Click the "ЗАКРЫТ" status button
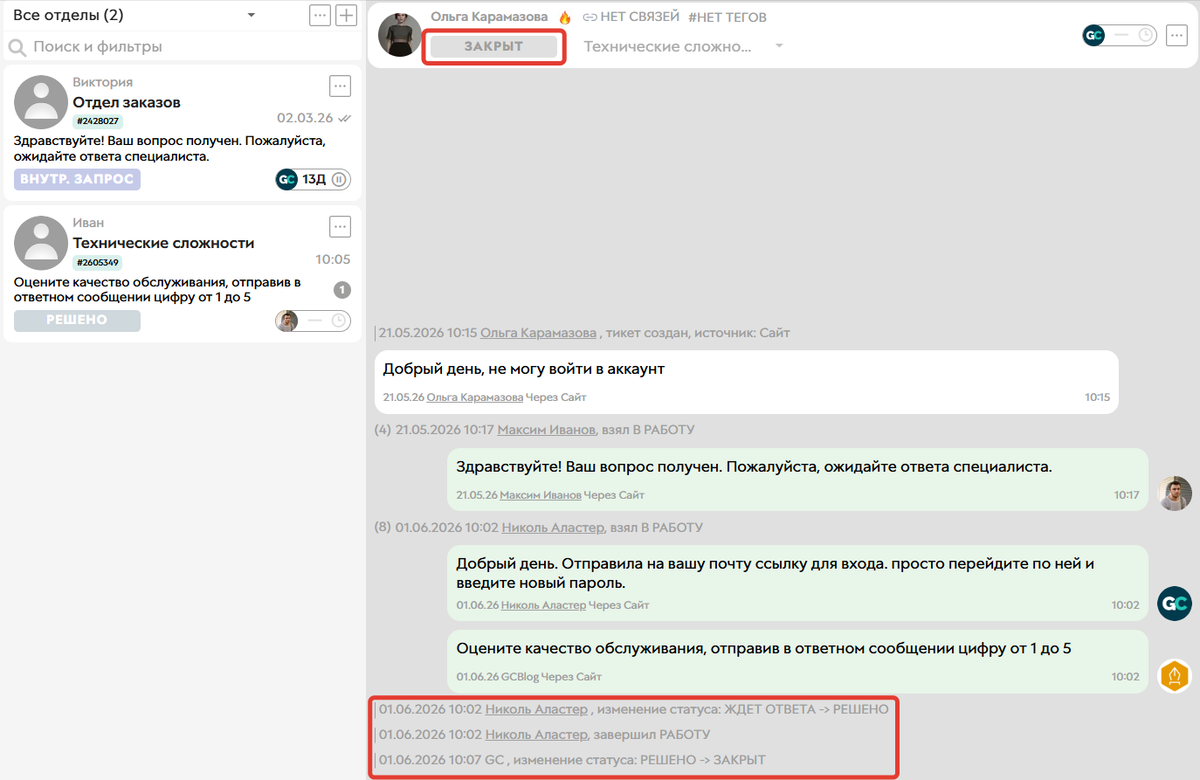1200x780 pixels. pyautogui.click(x=493, y=46)
